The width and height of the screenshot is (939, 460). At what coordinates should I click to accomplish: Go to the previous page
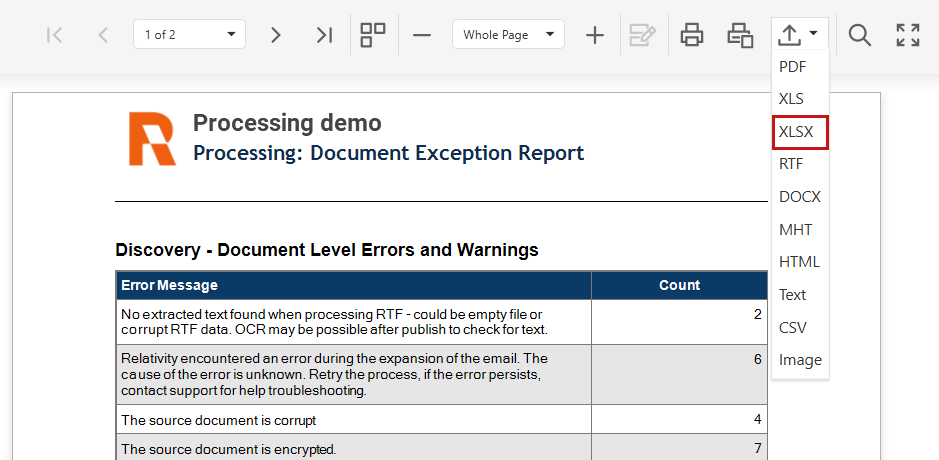[x=103, y=35]
